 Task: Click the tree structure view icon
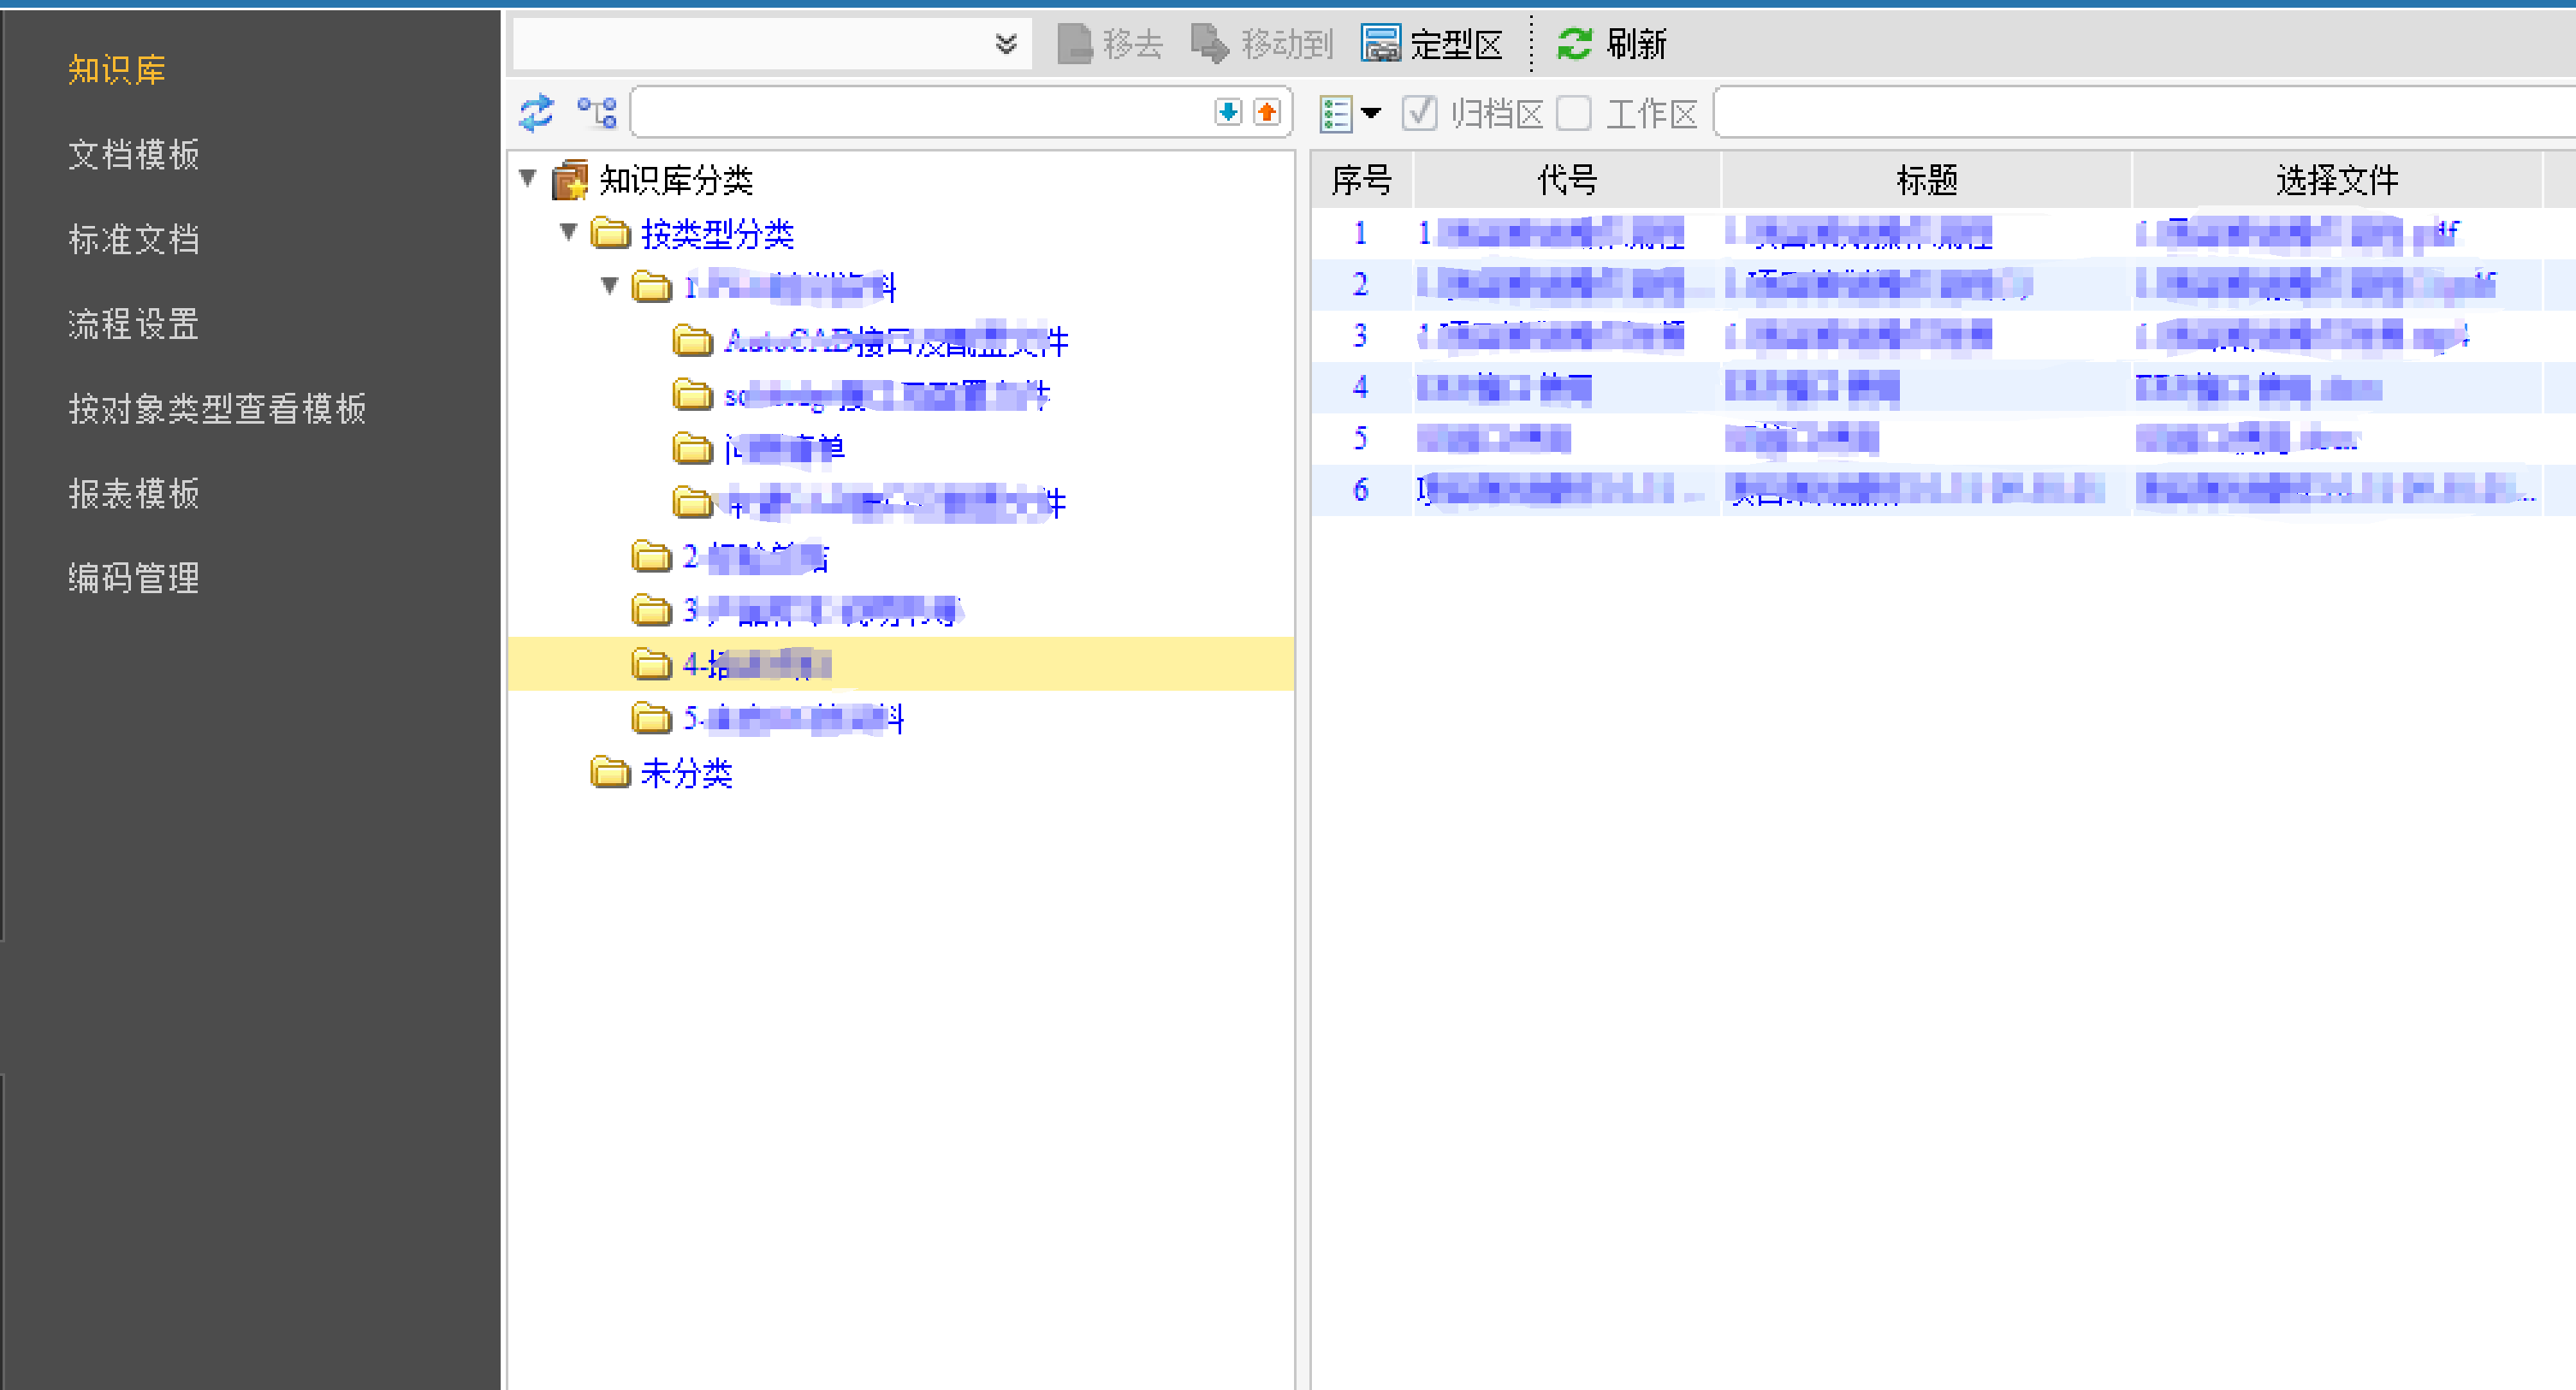[597, 113]
